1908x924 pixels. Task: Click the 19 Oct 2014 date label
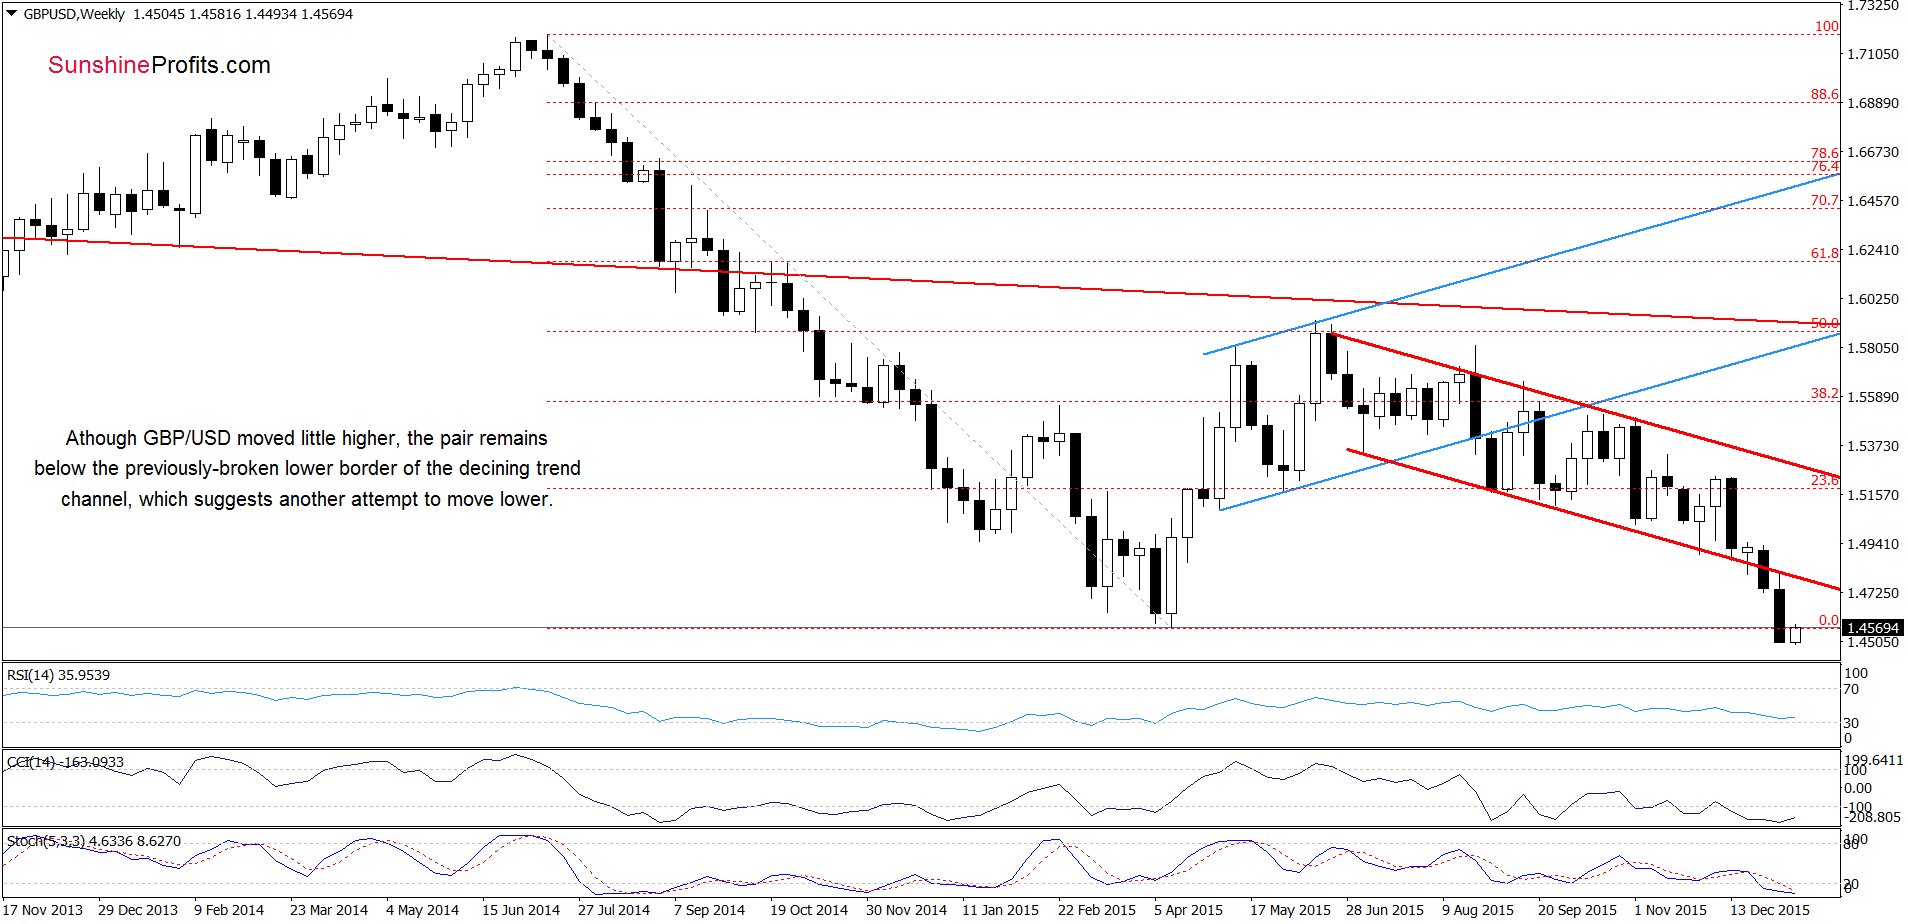click(x=809, y=910)
